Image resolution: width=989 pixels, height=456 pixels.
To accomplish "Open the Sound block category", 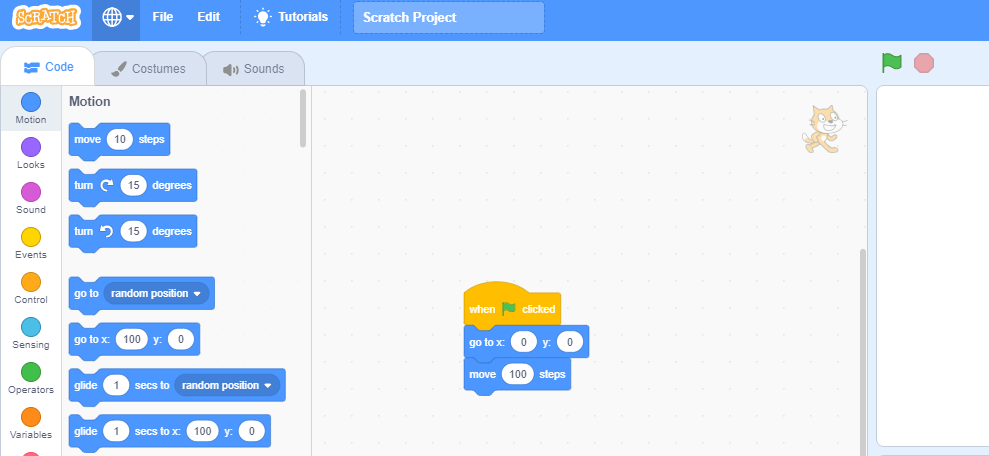I will pos(31,193).
